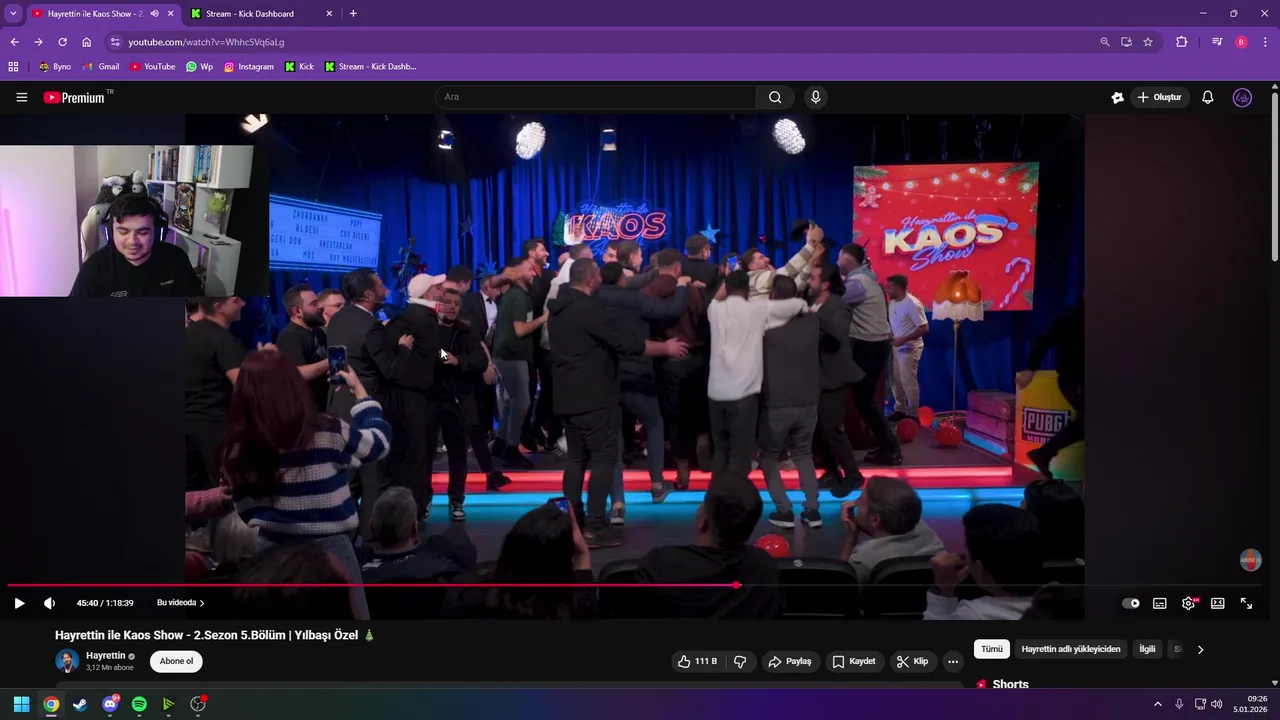Open the three-dot more actions menu

(x=953, y=661)
